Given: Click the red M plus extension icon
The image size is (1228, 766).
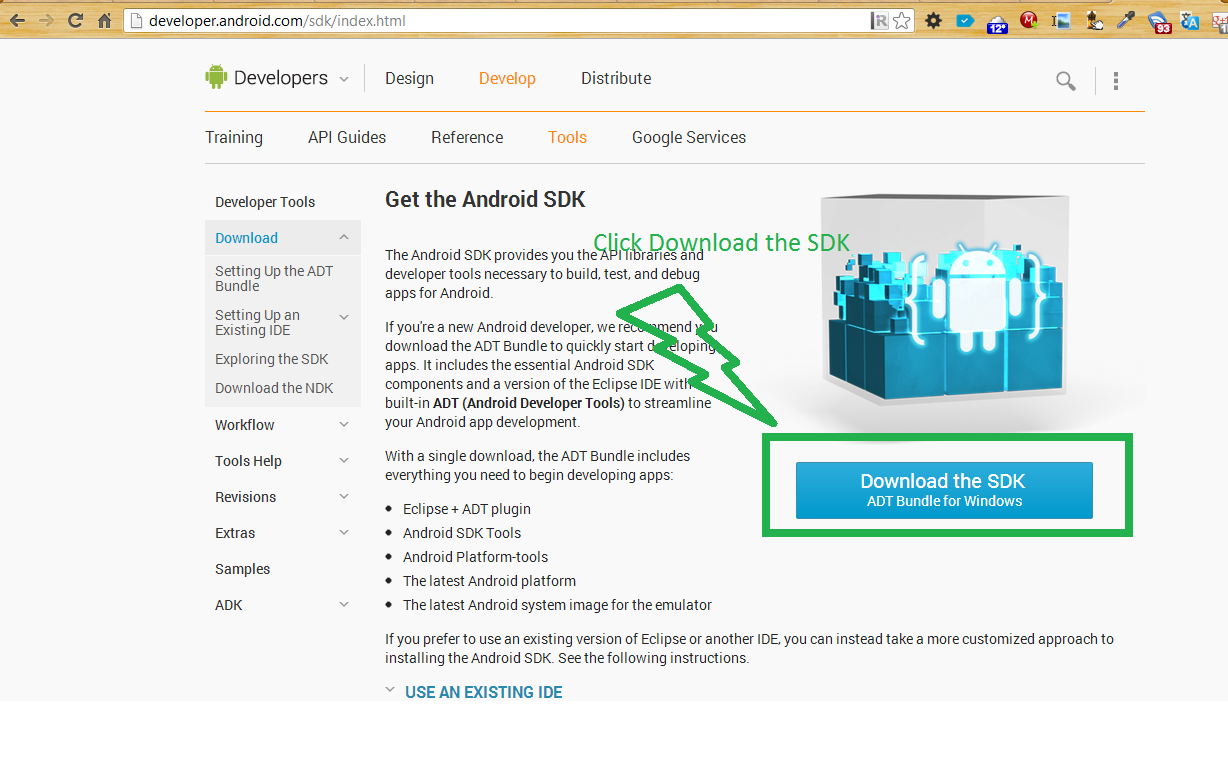Looking at the screenshot, I should 1029,20.
